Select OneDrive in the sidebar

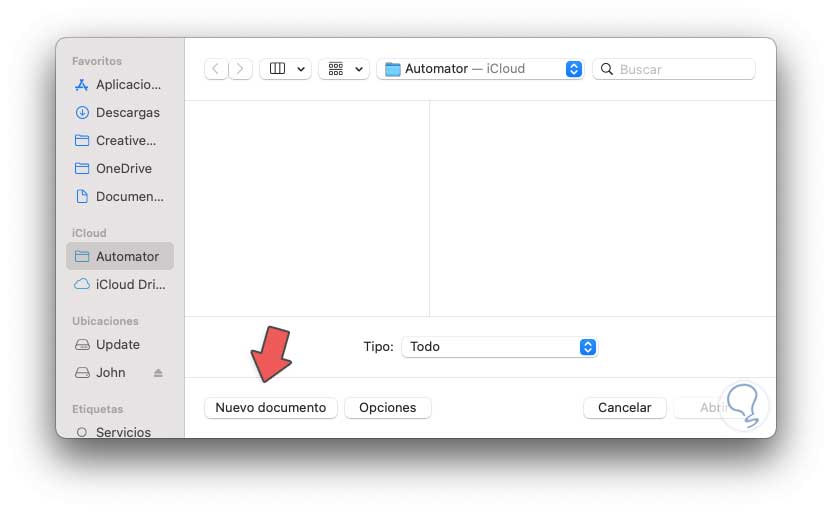tap(120, 168)
